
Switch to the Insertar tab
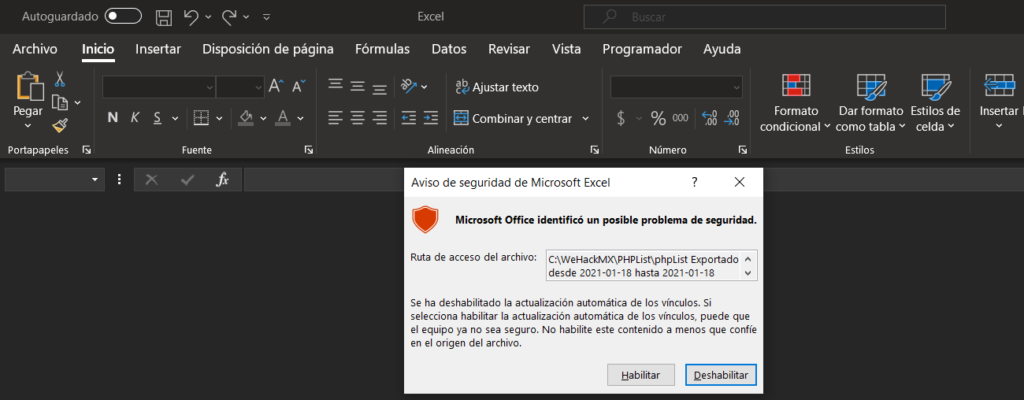pyautogui.click(x=158, y=49)
